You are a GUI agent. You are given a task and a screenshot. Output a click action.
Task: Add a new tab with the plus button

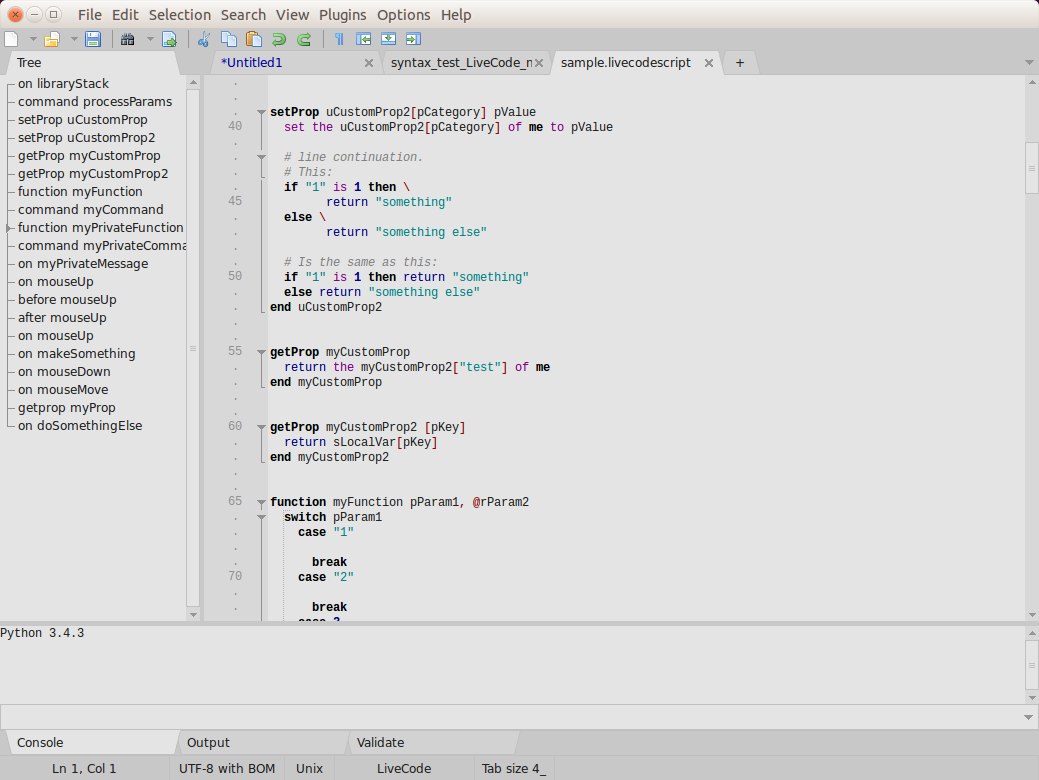coord(740,62)
